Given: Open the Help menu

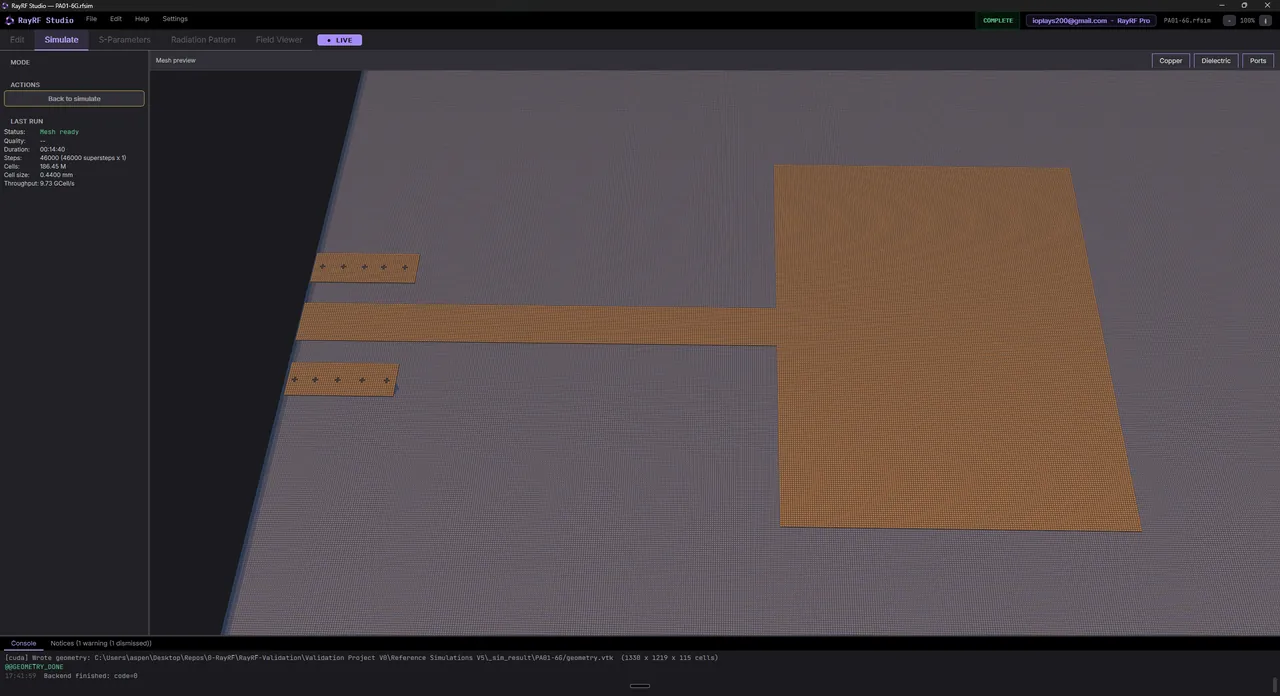Looking at the screenshot, I should coord(142,19).
